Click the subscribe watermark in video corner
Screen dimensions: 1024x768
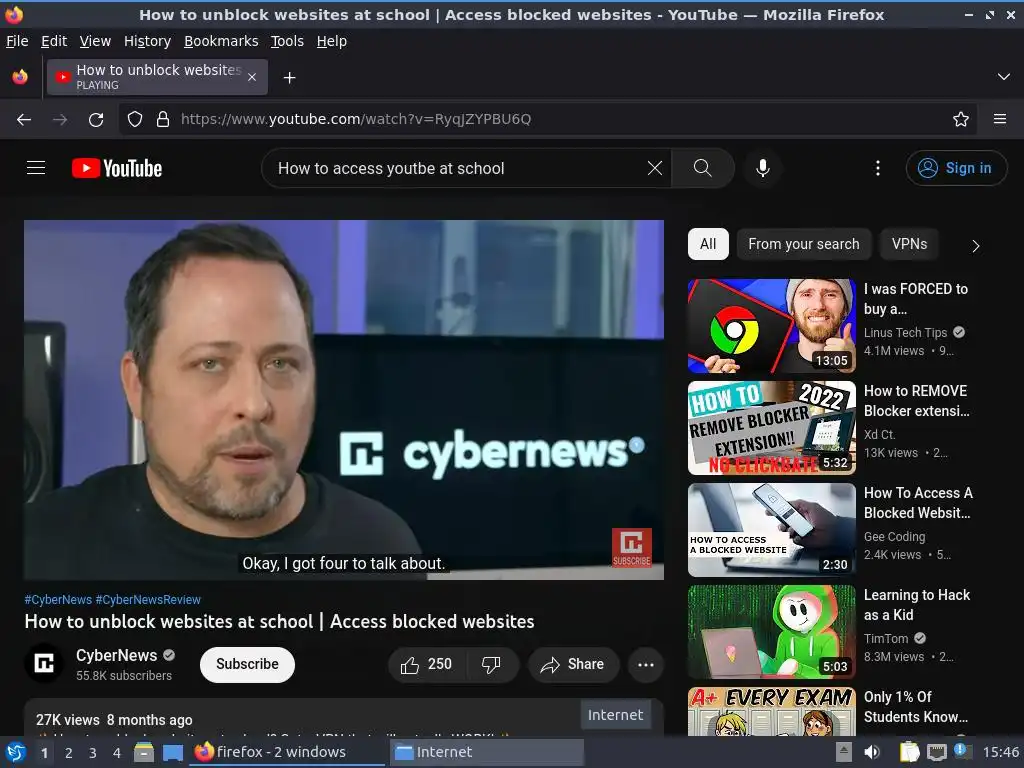click(632, 547)
